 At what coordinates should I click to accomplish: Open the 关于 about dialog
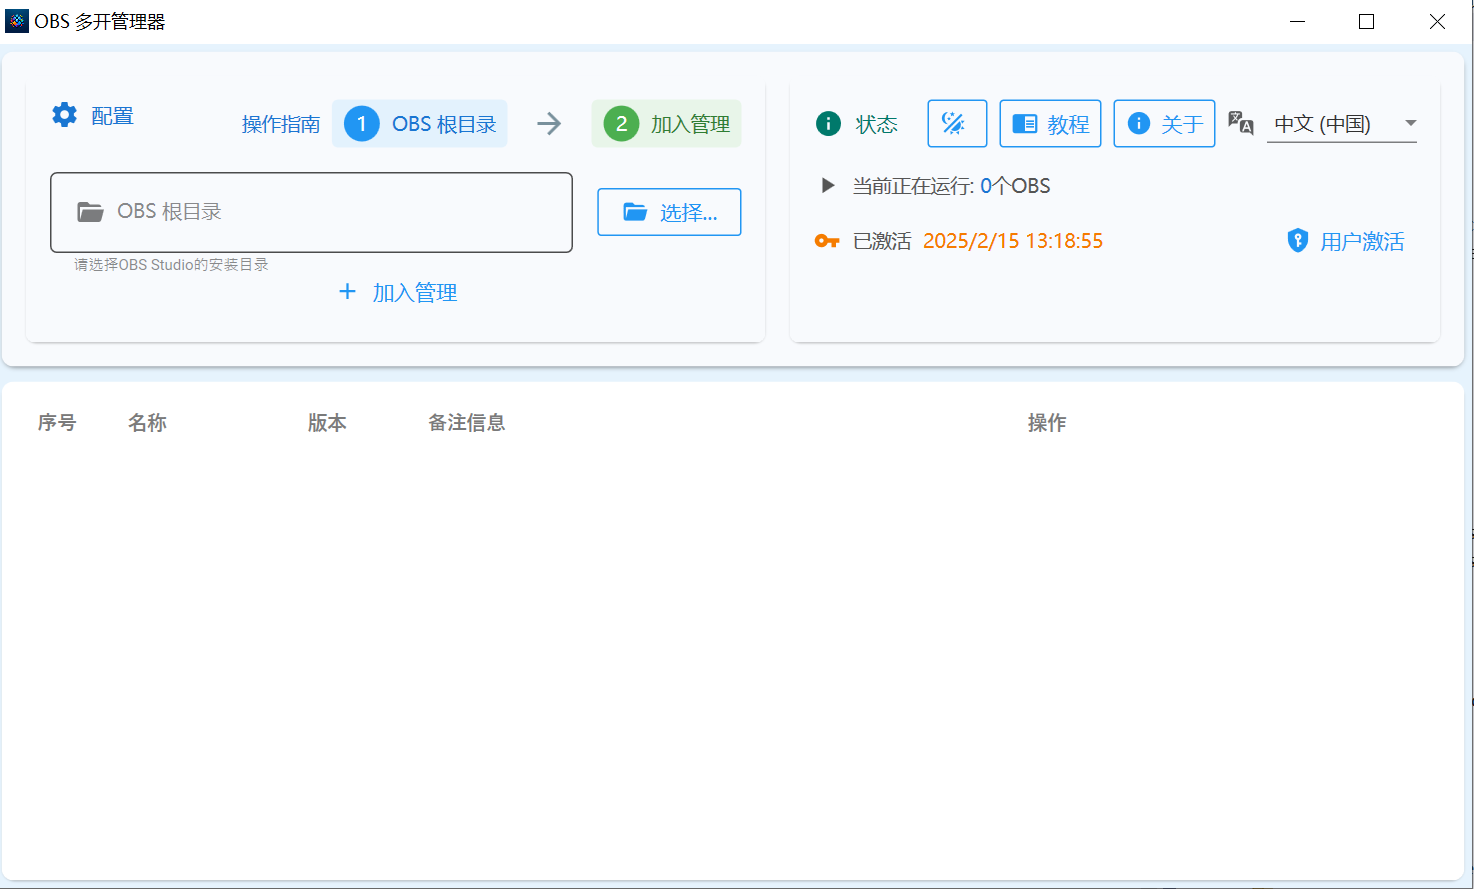click(1164, 124)
